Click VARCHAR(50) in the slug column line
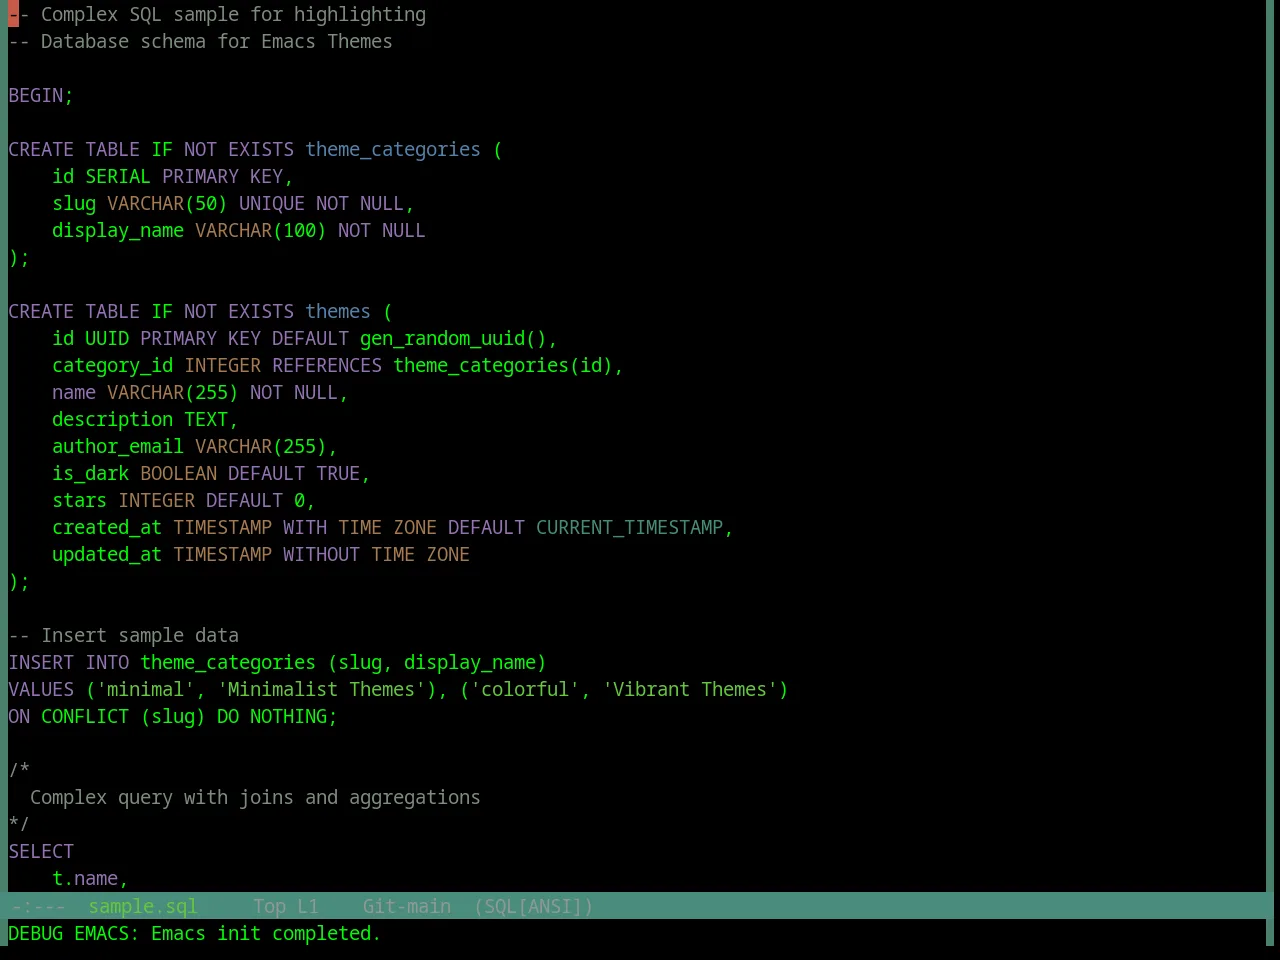The width and height of the screenshot is (1280, 960). pos(167,204)
